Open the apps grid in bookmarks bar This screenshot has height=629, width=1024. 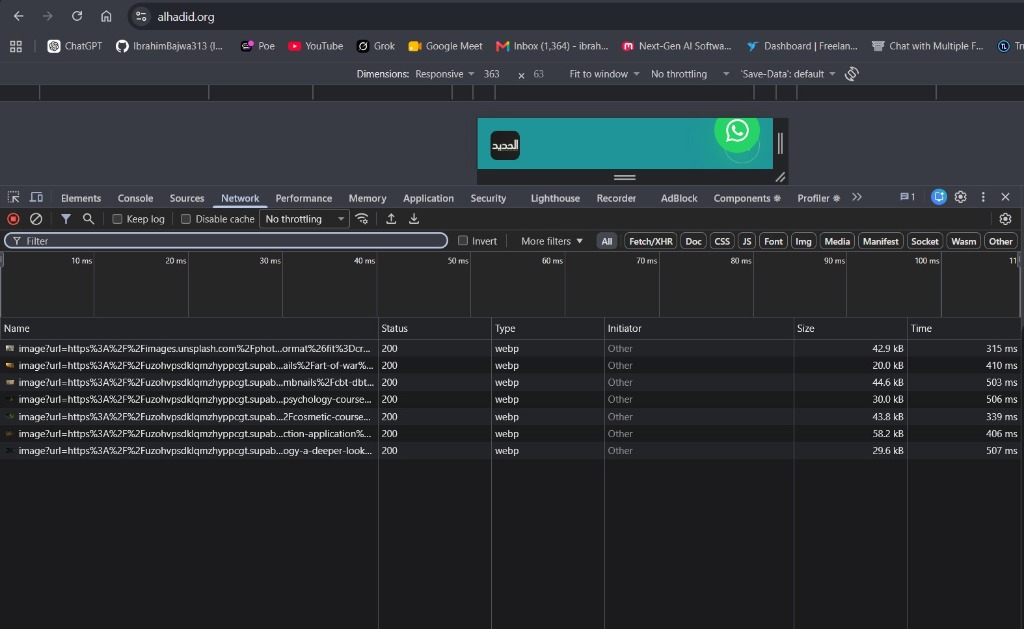pyautogui.click(x=16, y=46)
